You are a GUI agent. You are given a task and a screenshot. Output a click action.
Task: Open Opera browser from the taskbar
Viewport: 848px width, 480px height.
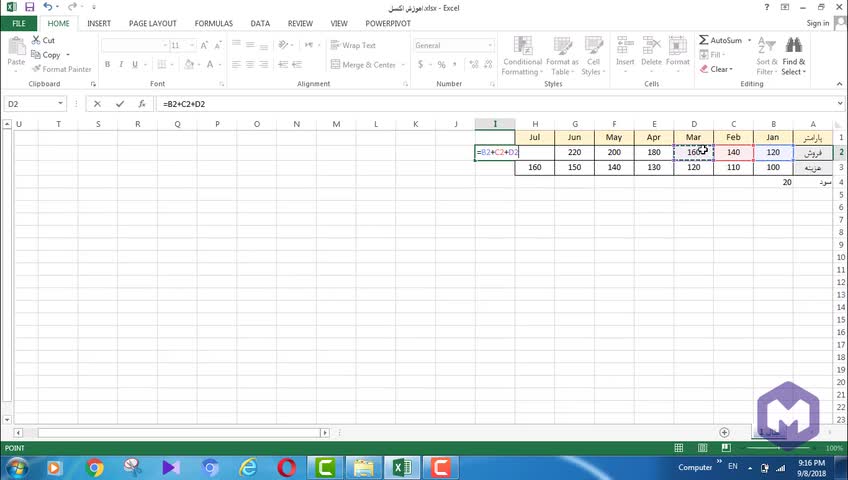tap(286, 467)
